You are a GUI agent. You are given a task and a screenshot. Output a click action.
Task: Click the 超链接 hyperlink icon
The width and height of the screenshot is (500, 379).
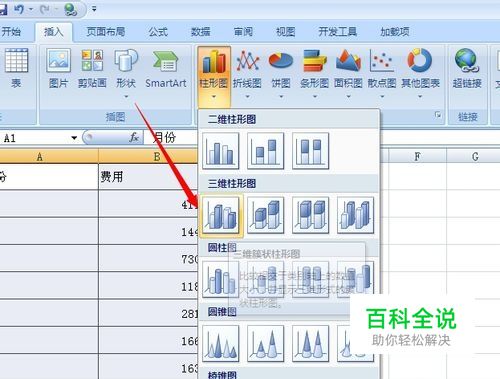tap(467, 69)
